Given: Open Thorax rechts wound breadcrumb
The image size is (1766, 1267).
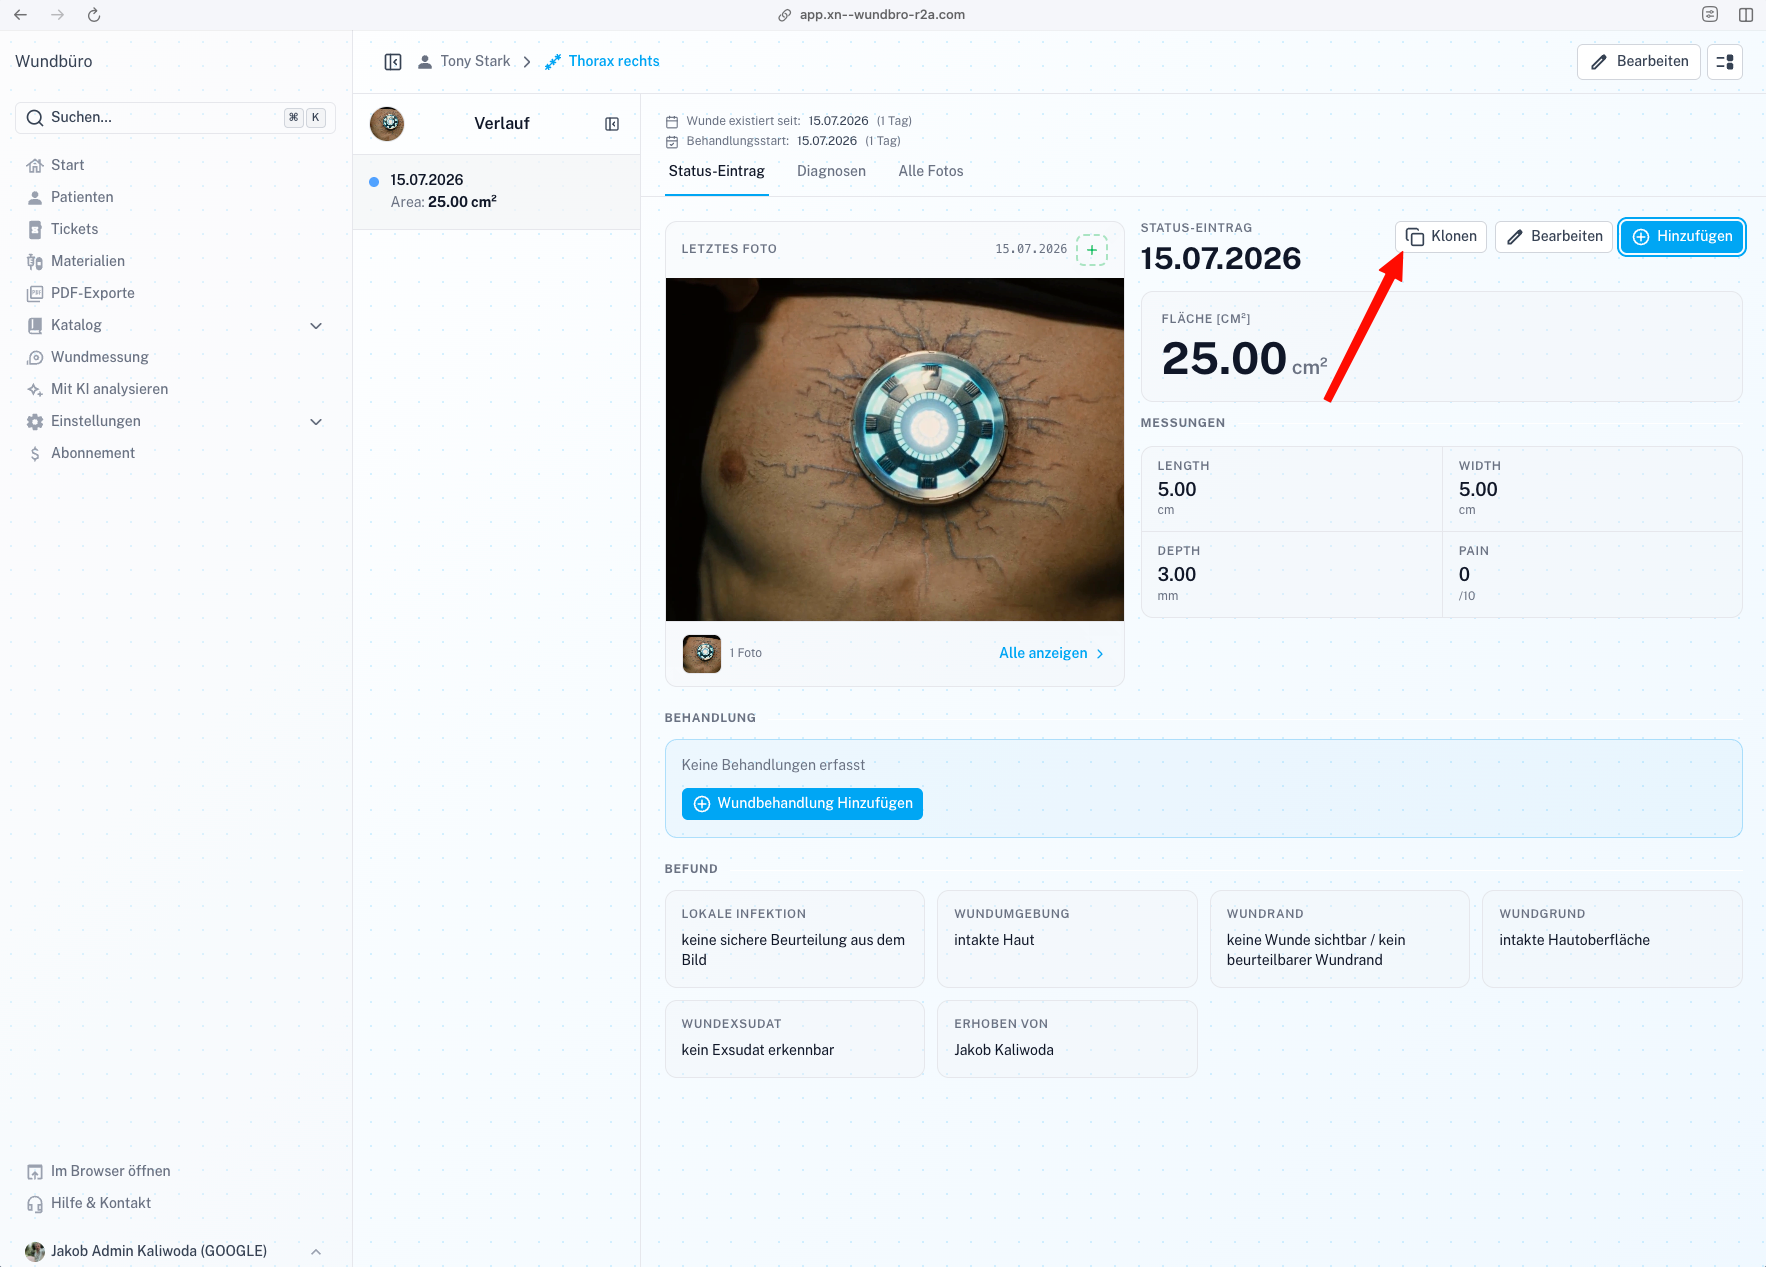Looking at the screenshot, I should 602,61.
